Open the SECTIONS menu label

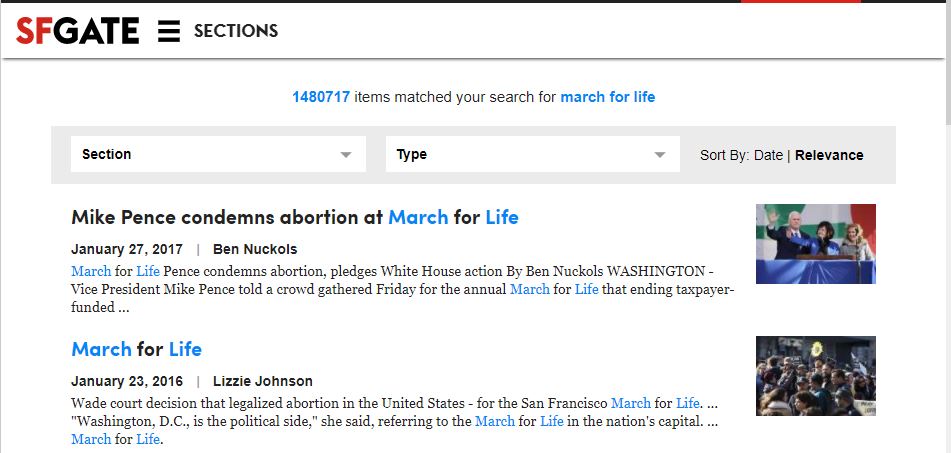tap(236, 31)
